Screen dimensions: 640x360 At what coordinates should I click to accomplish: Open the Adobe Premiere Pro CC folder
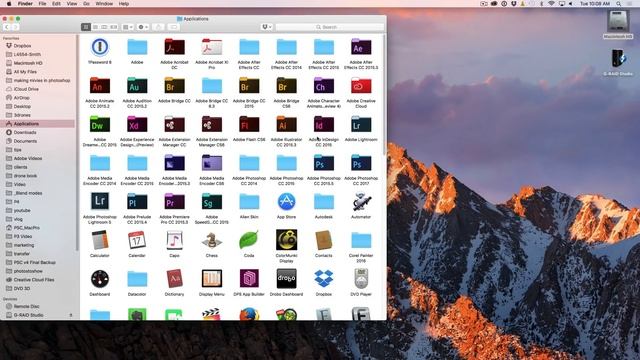click(x=174, y=202)
